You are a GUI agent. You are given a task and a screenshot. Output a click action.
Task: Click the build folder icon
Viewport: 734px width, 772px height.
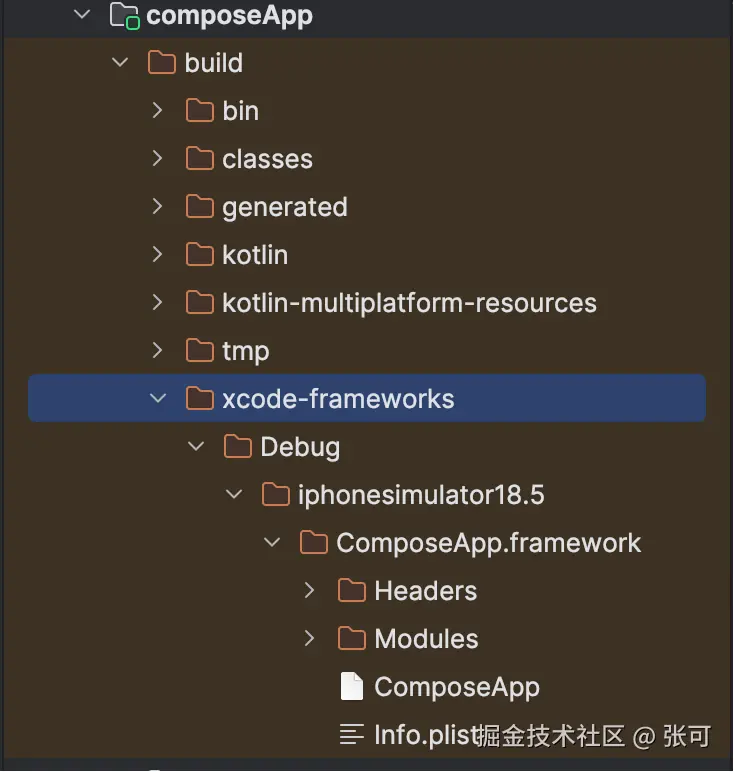(162, 63)
